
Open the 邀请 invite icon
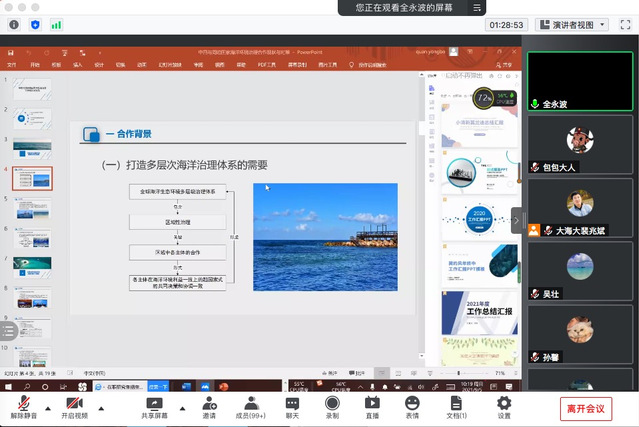click(209, 405)
